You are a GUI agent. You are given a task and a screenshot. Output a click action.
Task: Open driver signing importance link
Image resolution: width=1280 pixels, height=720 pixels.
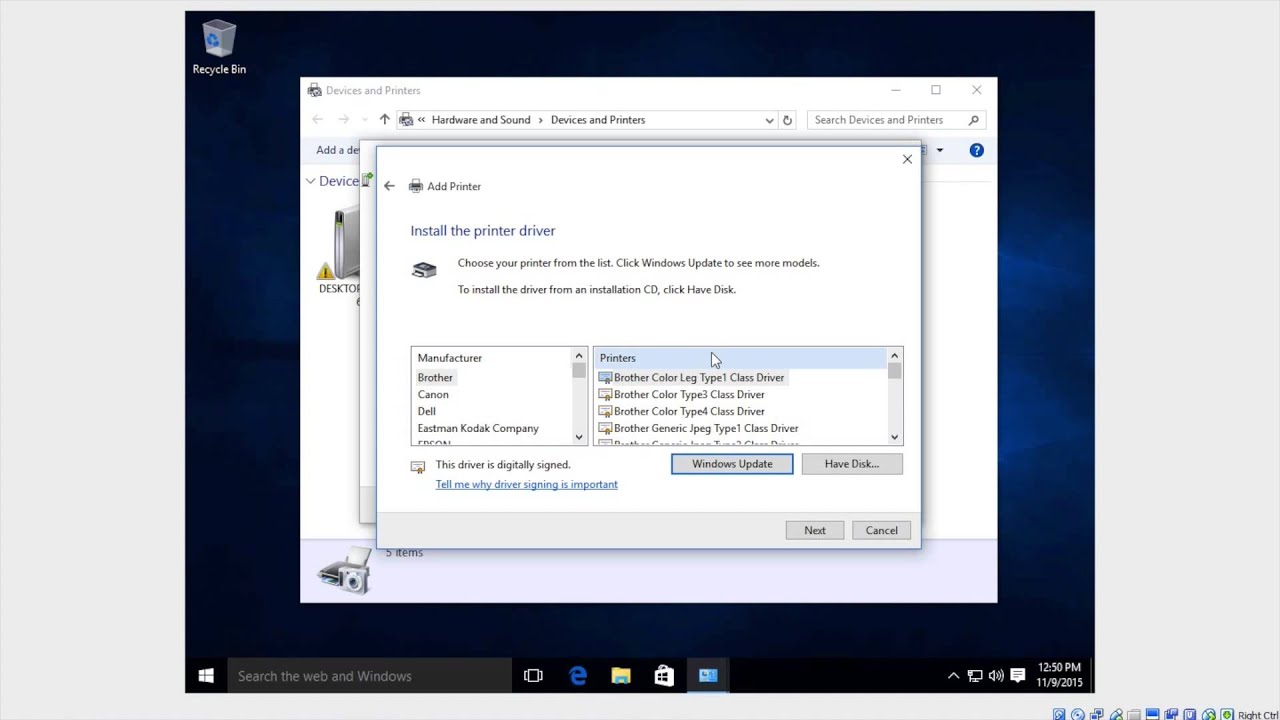[x=527, y=484]
